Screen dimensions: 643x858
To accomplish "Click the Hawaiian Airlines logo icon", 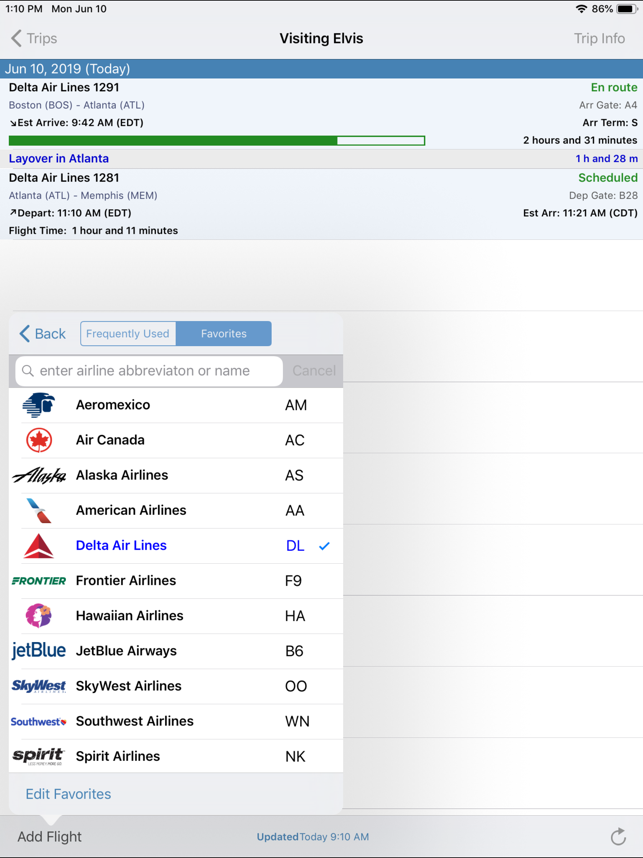I will click(39, 616).
